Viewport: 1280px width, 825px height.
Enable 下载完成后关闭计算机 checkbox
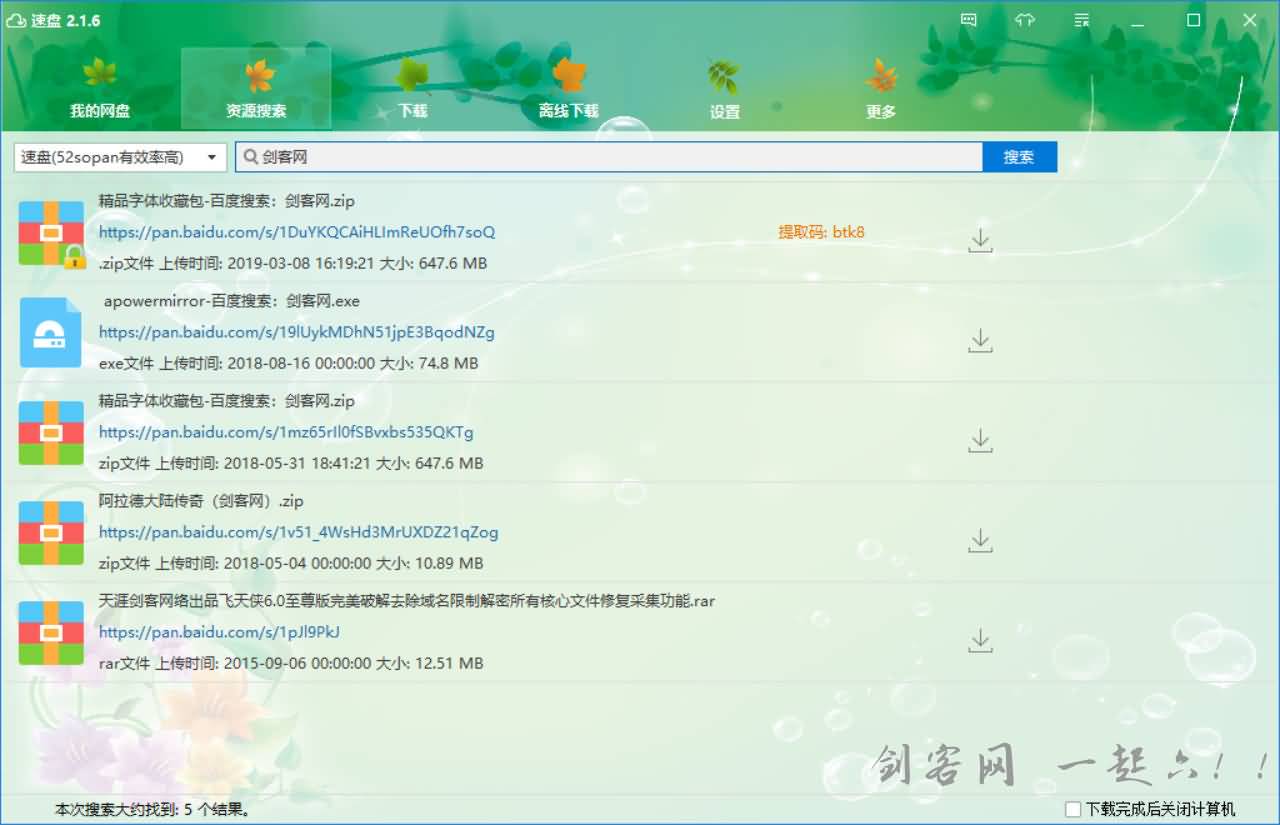[x=1073, y=809]
